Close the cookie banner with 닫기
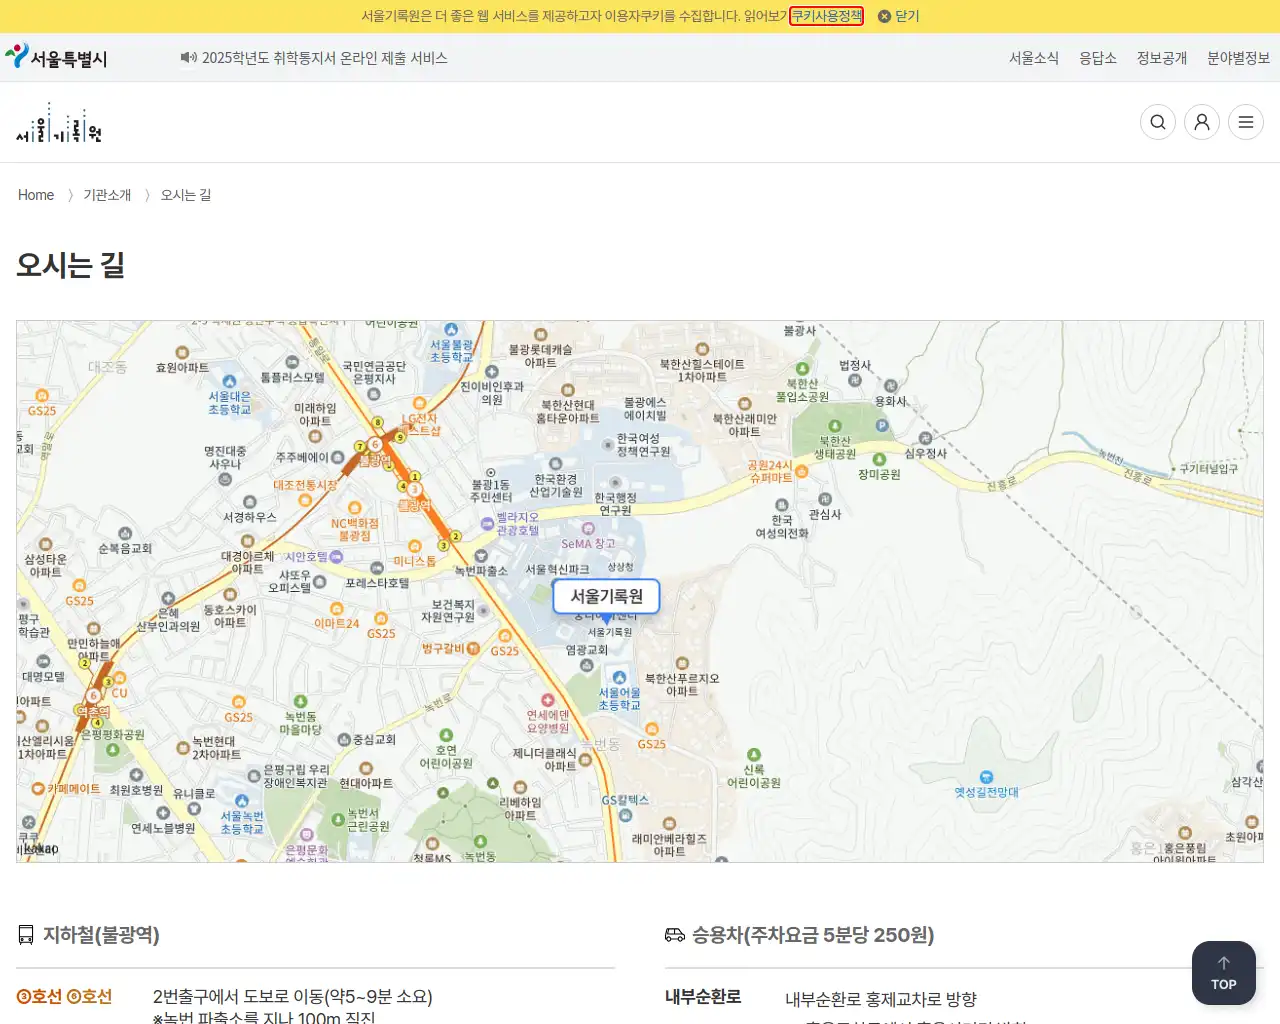 coord(899,16)
